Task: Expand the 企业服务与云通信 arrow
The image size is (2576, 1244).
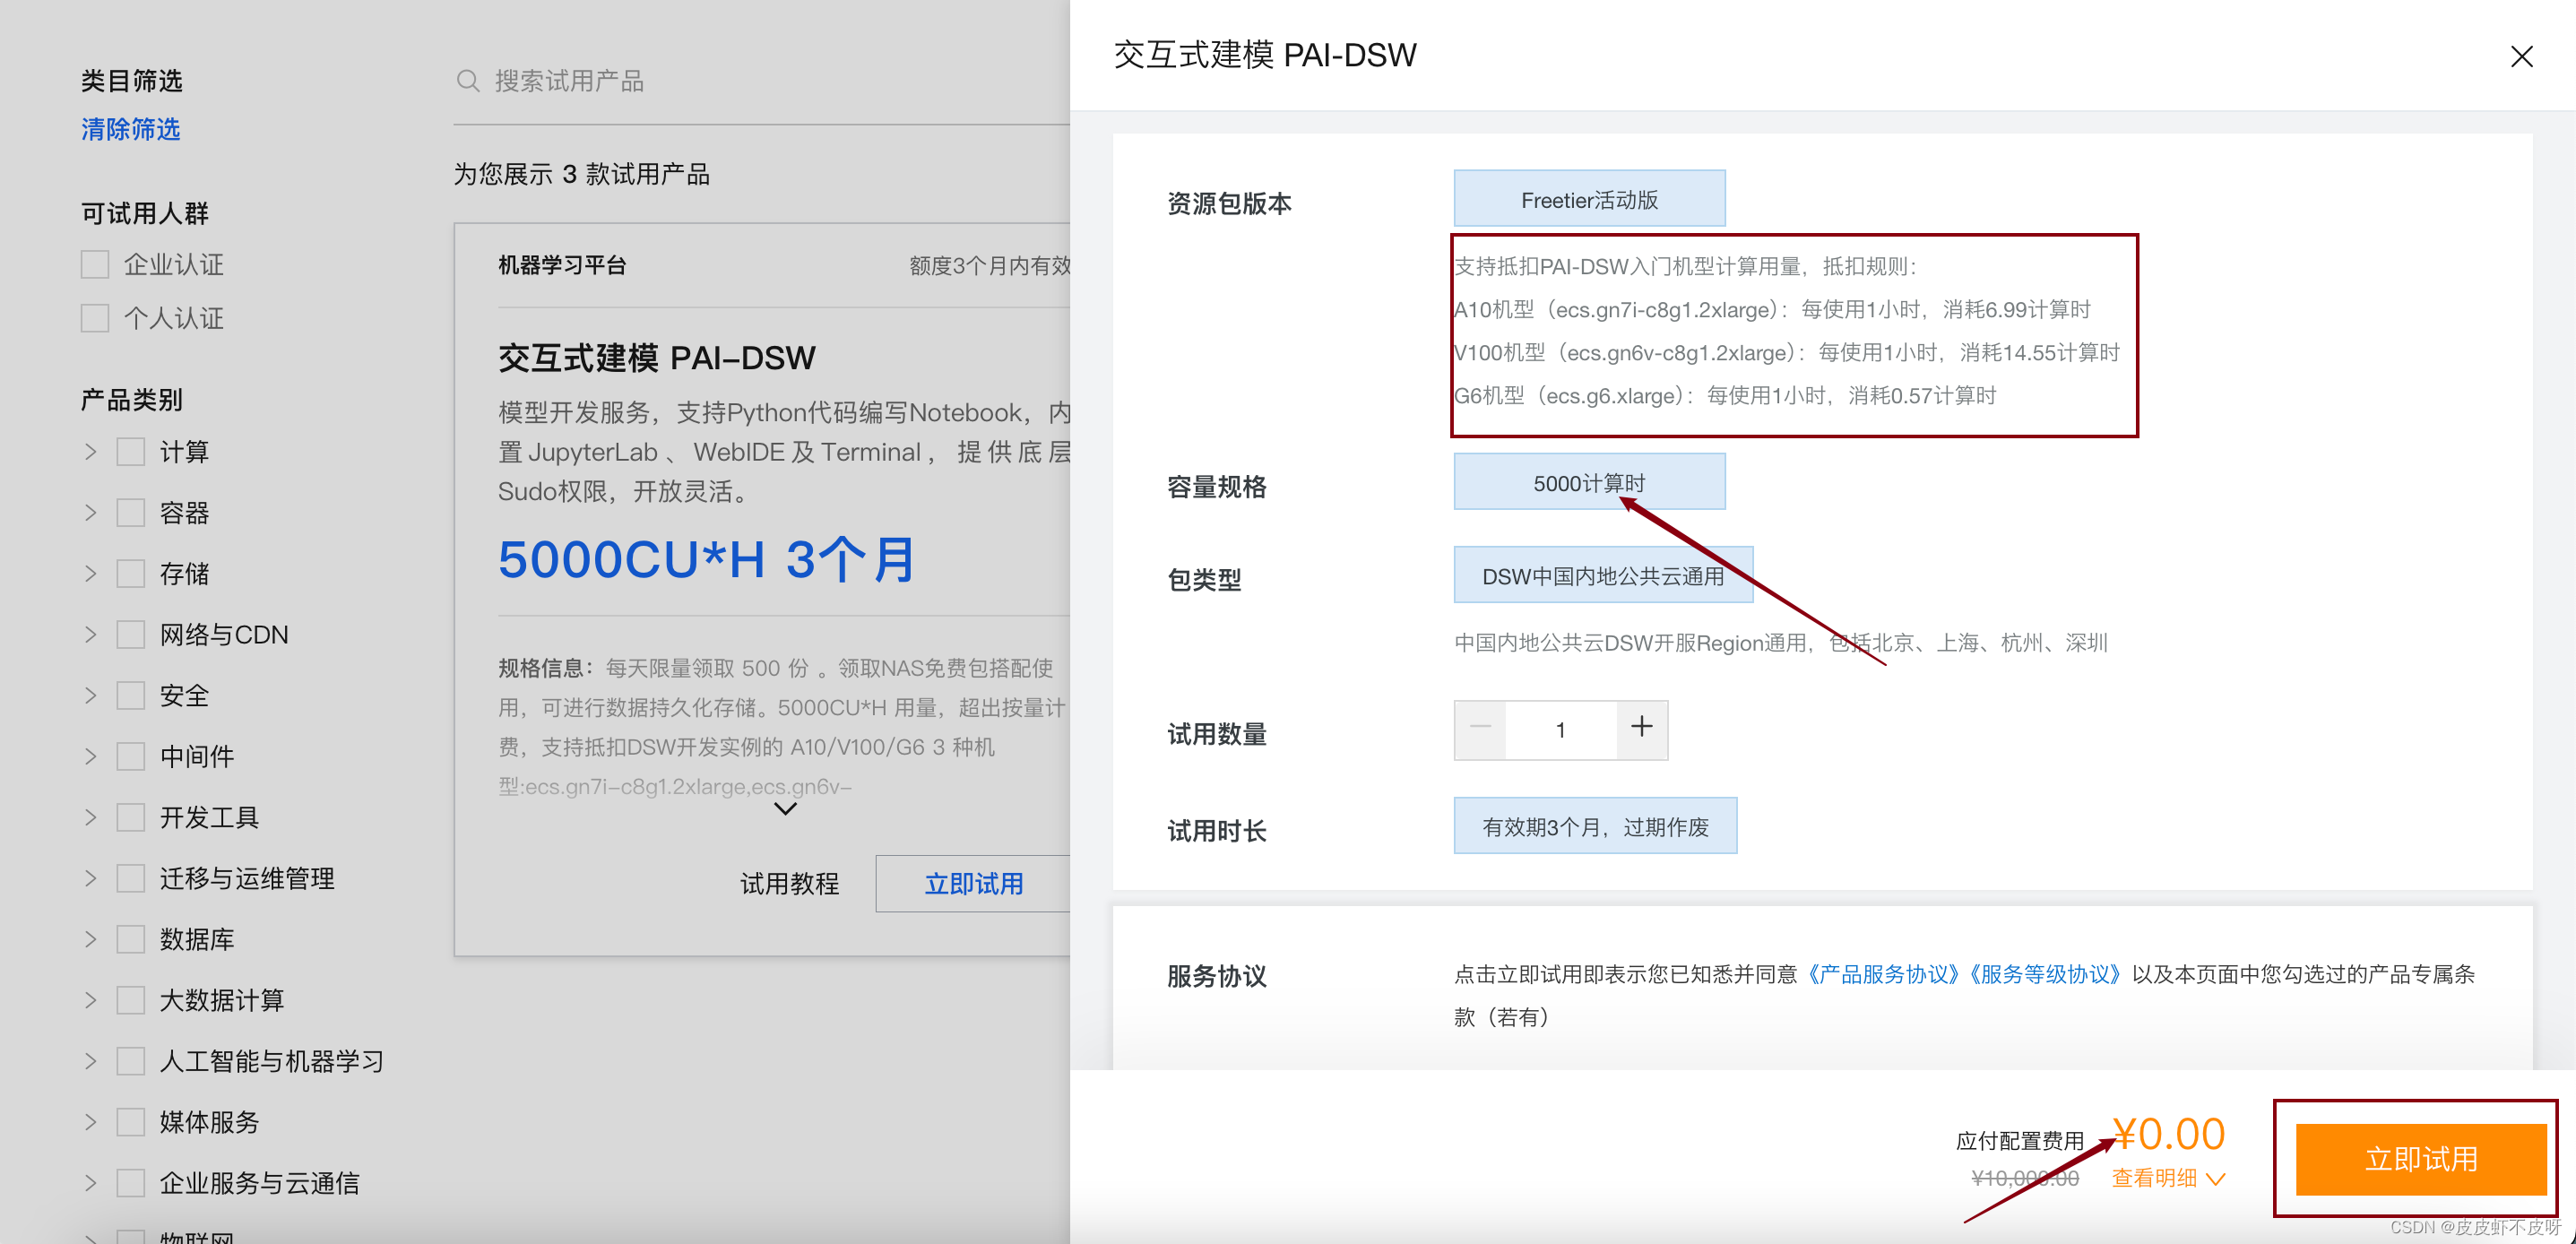Action: pos(91,1184)
